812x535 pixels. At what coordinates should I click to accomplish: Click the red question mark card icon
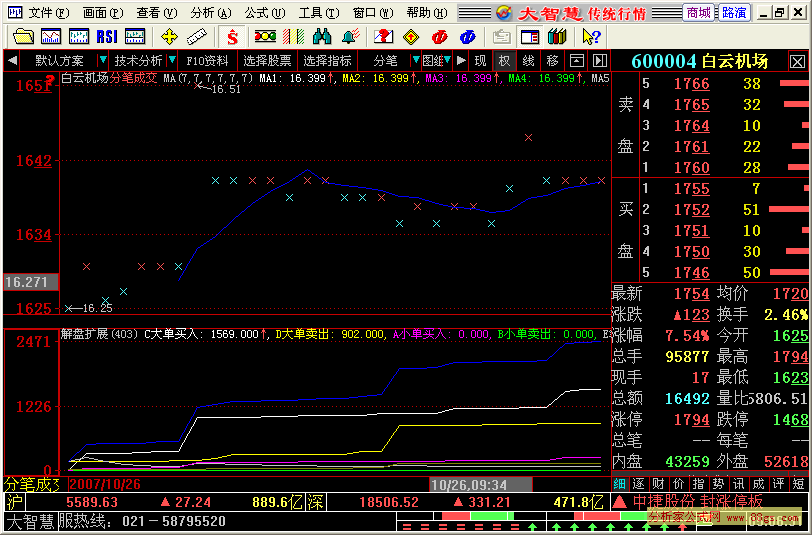(383, 37)
